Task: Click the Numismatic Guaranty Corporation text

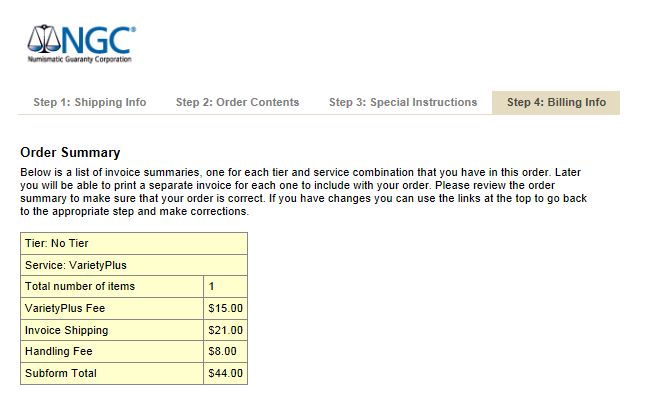Action: coord(79,59)
